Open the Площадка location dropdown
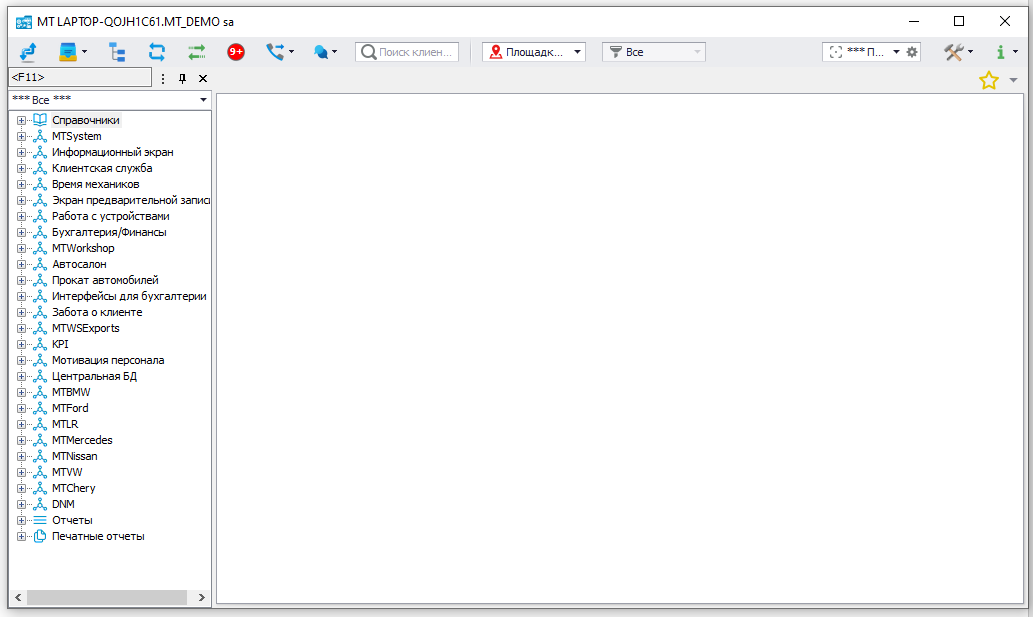 [x=533, y=52]
